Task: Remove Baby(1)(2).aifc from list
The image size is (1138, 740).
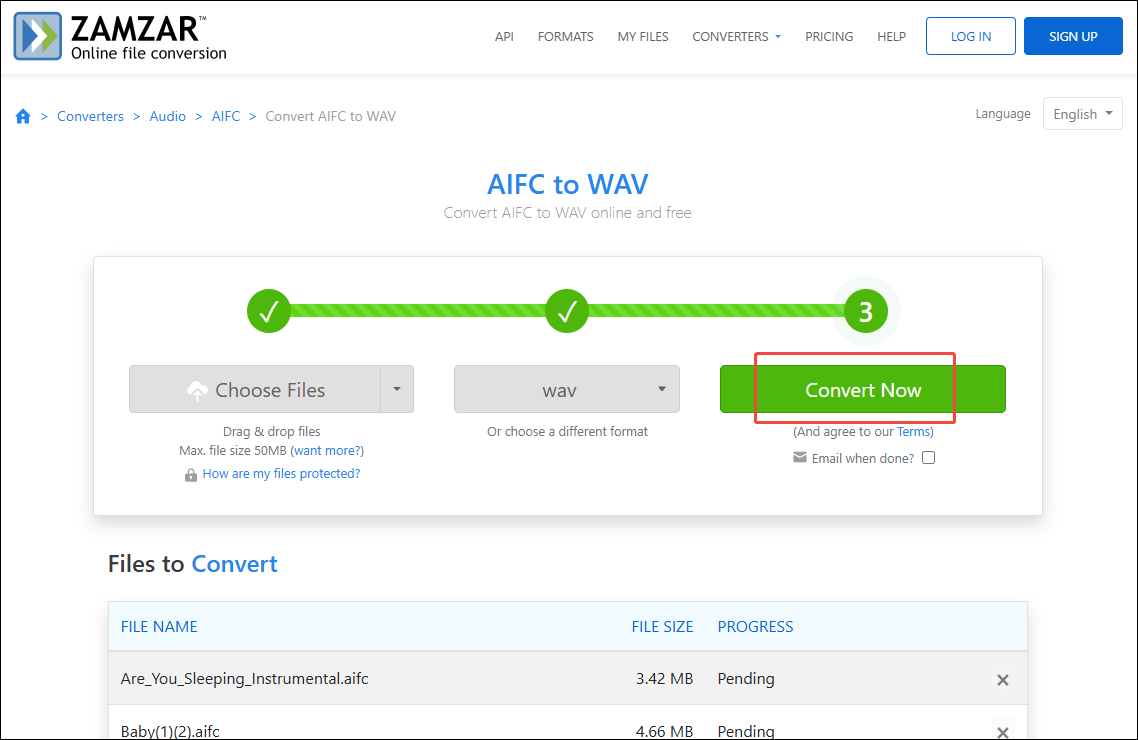Action: click(1003, 732)
